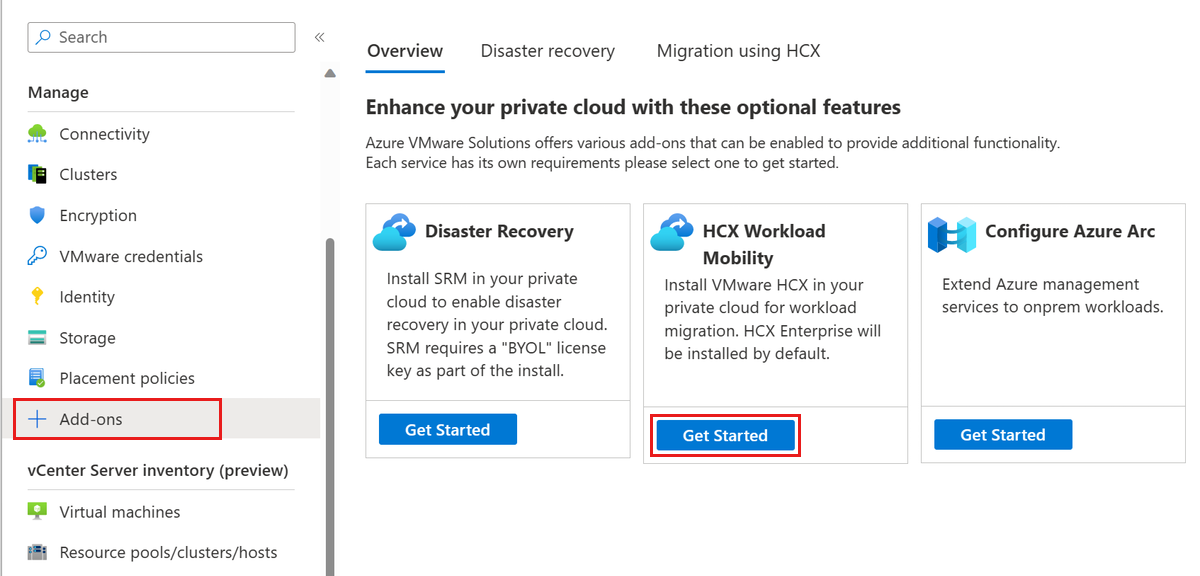The height and width of the screenshot is (576, 1200).
Task: Get Started with Disaster Recovery
Action: pos(448,429)
